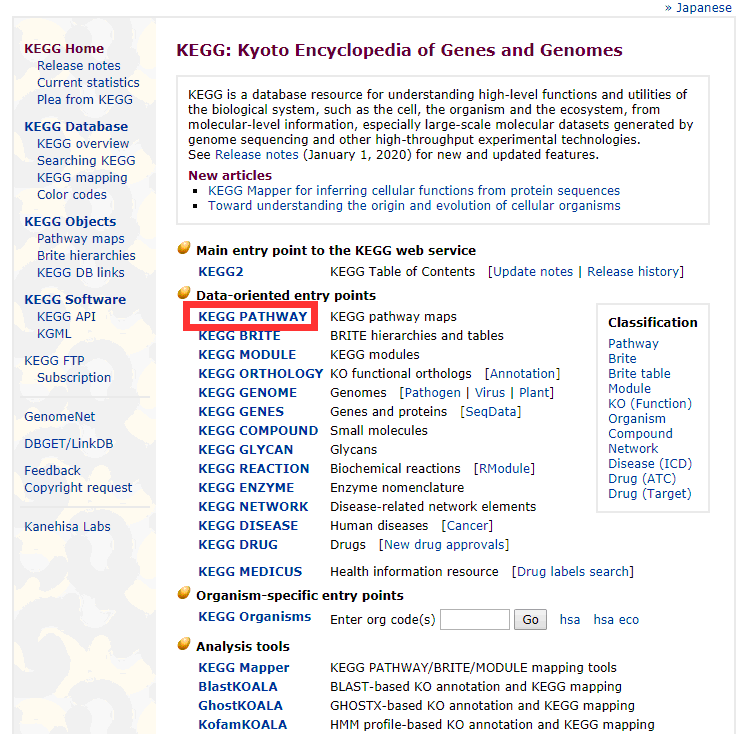Image resolution: width=752 pixels, height=734 pixels.
Task: Open Subscription link
Action: point(74,378)
